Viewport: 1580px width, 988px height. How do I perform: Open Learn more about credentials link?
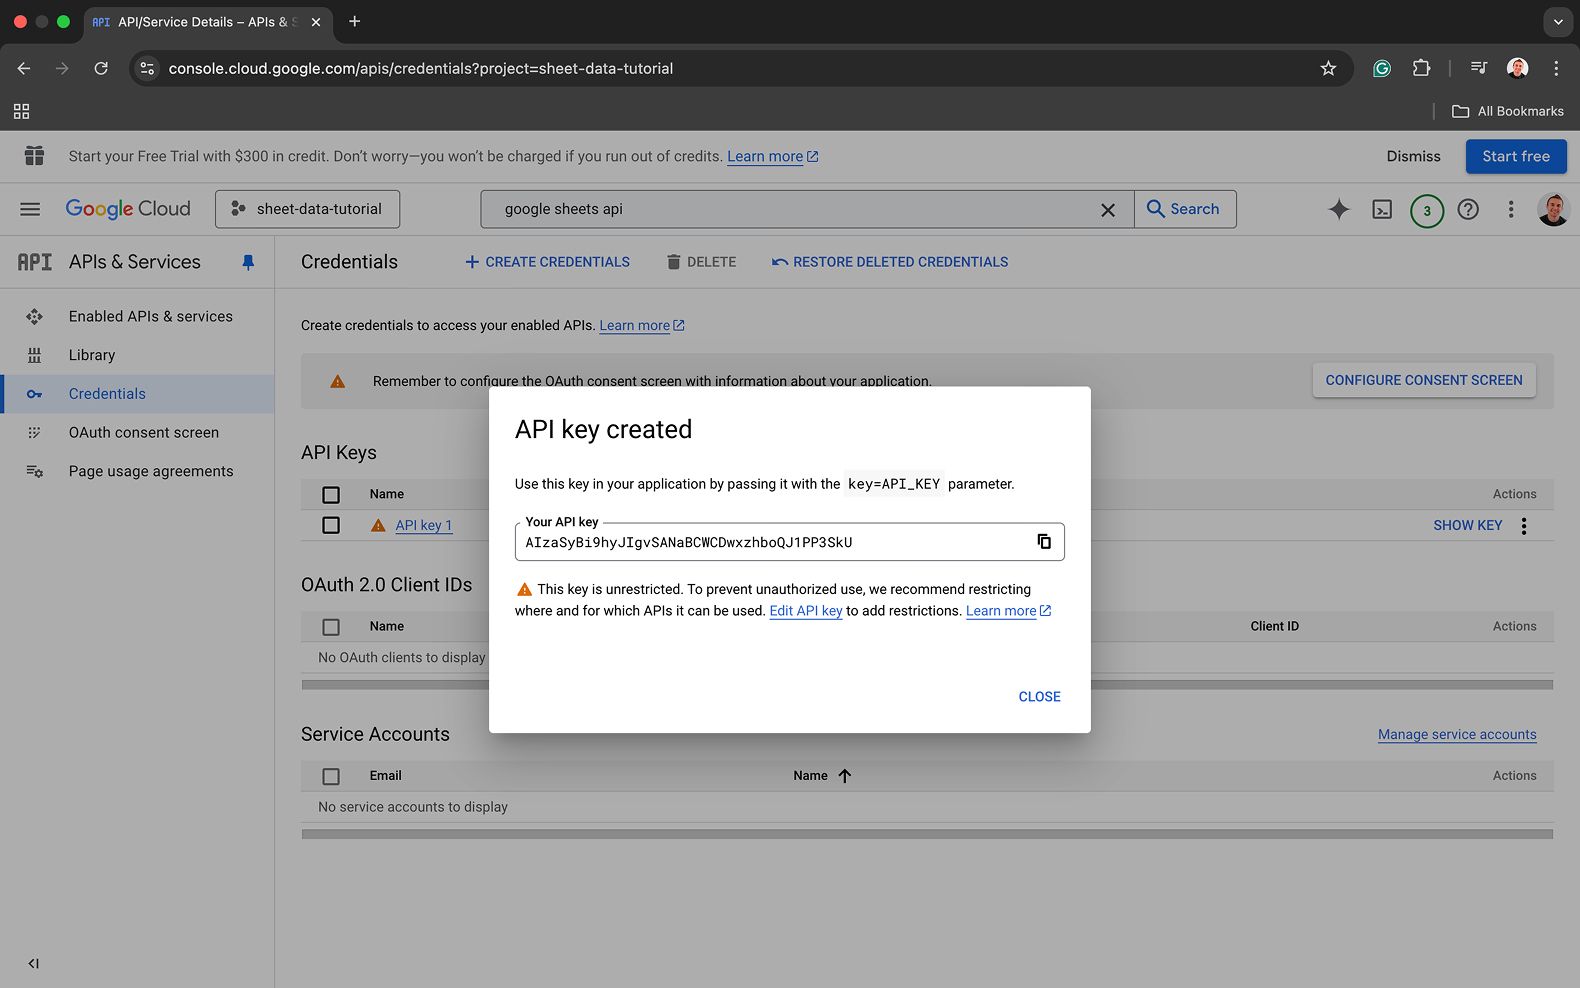point(642,326)
